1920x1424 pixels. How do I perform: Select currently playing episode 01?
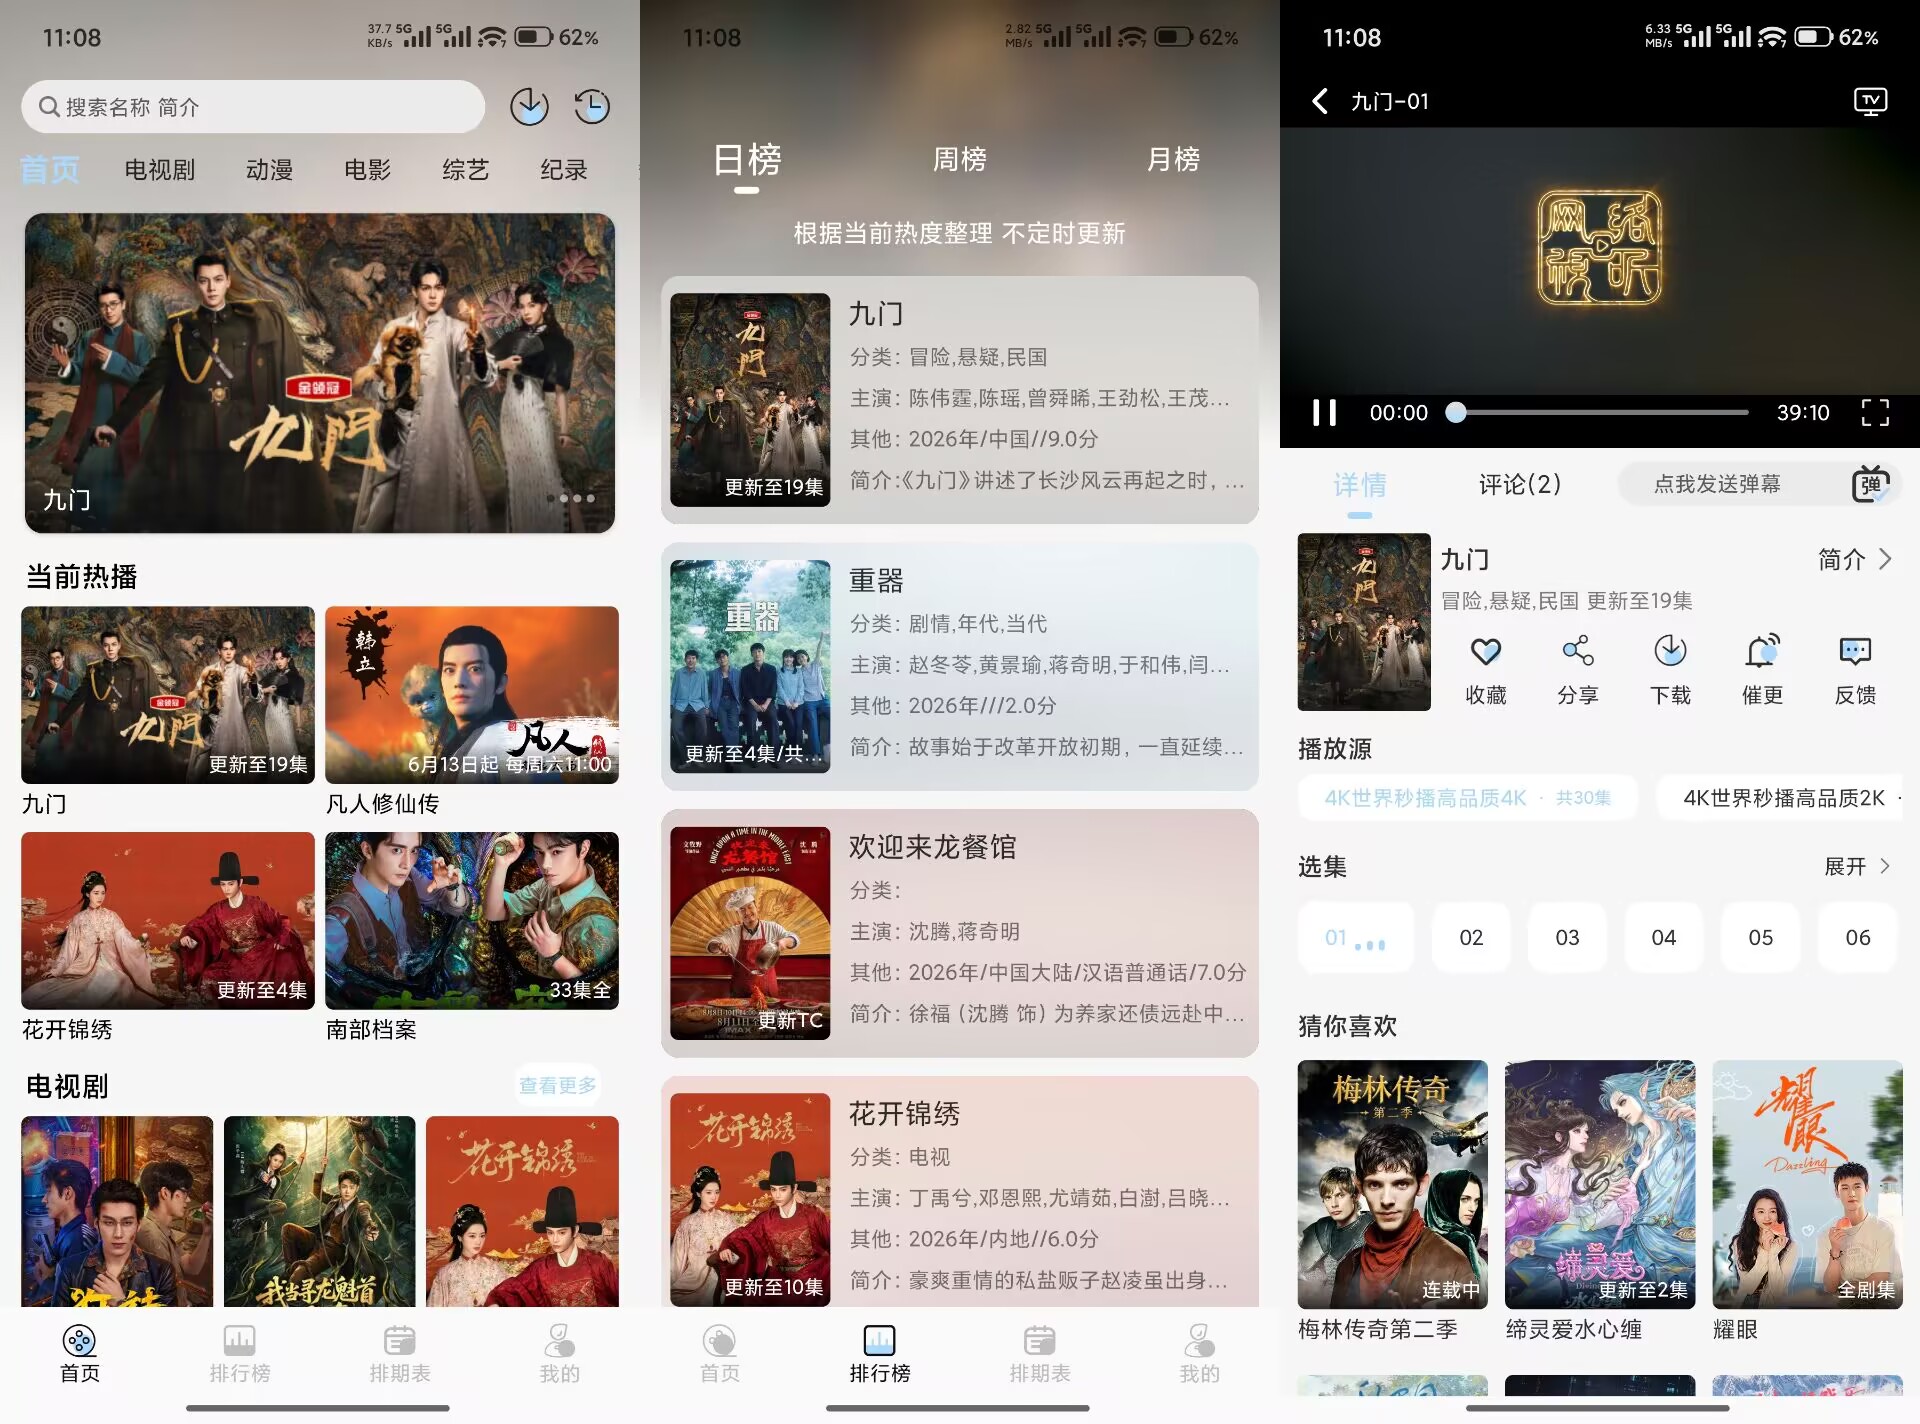pyautogui.click(x=1356, y=937)
